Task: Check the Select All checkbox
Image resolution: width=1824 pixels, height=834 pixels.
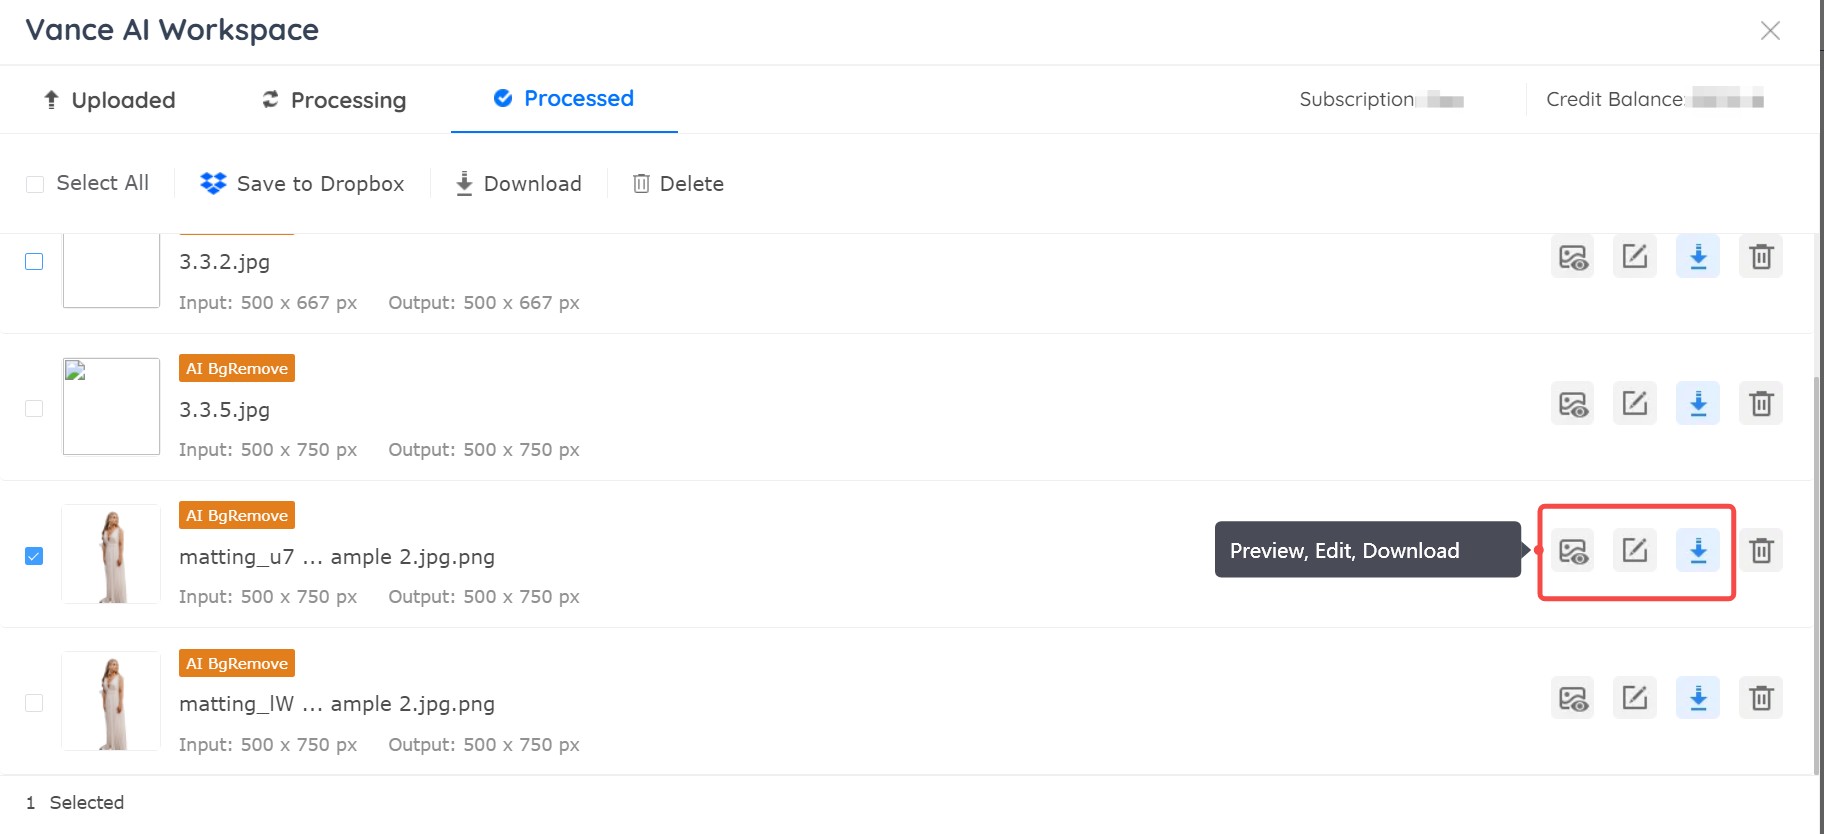Action: (35, 184)
